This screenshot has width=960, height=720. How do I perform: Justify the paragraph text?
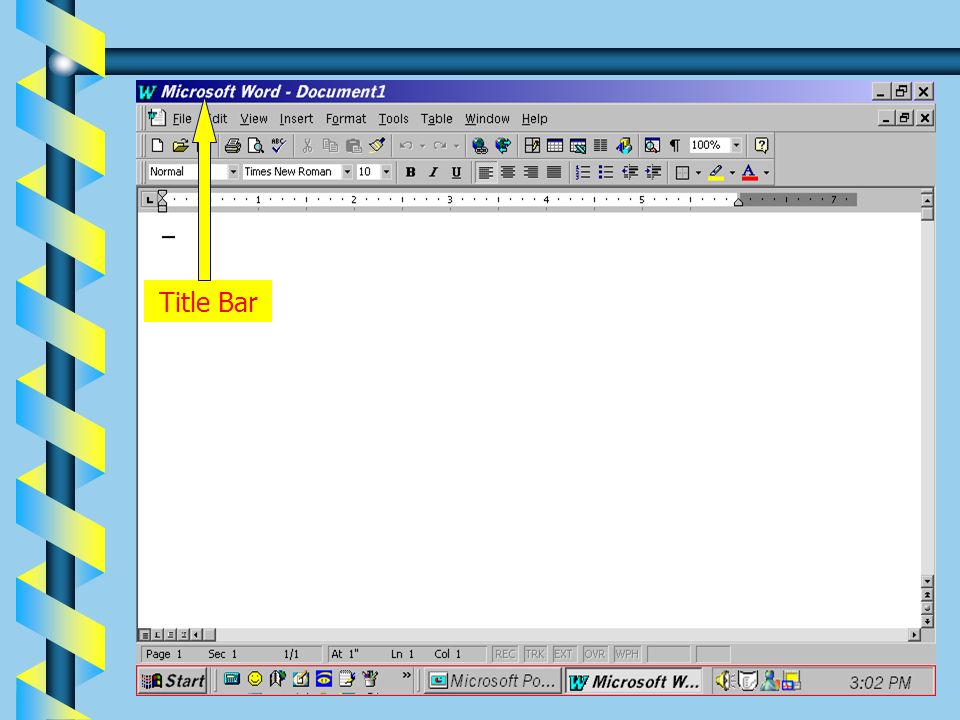pos(553,173)
